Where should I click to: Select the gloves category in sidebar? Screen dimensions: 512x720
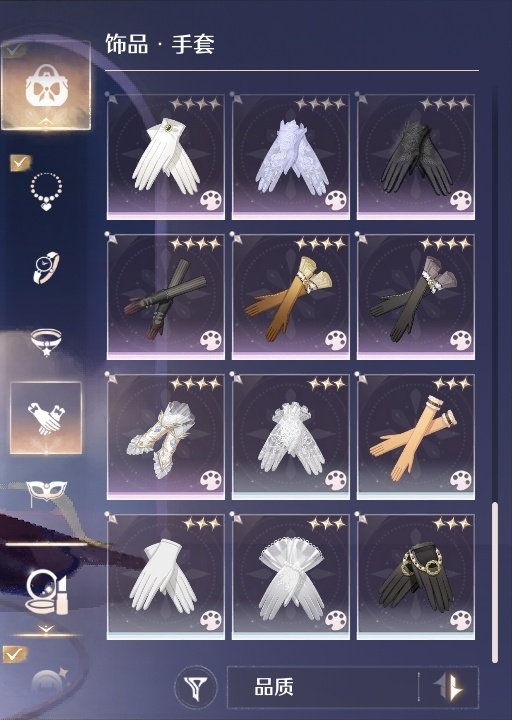[46, 418]
